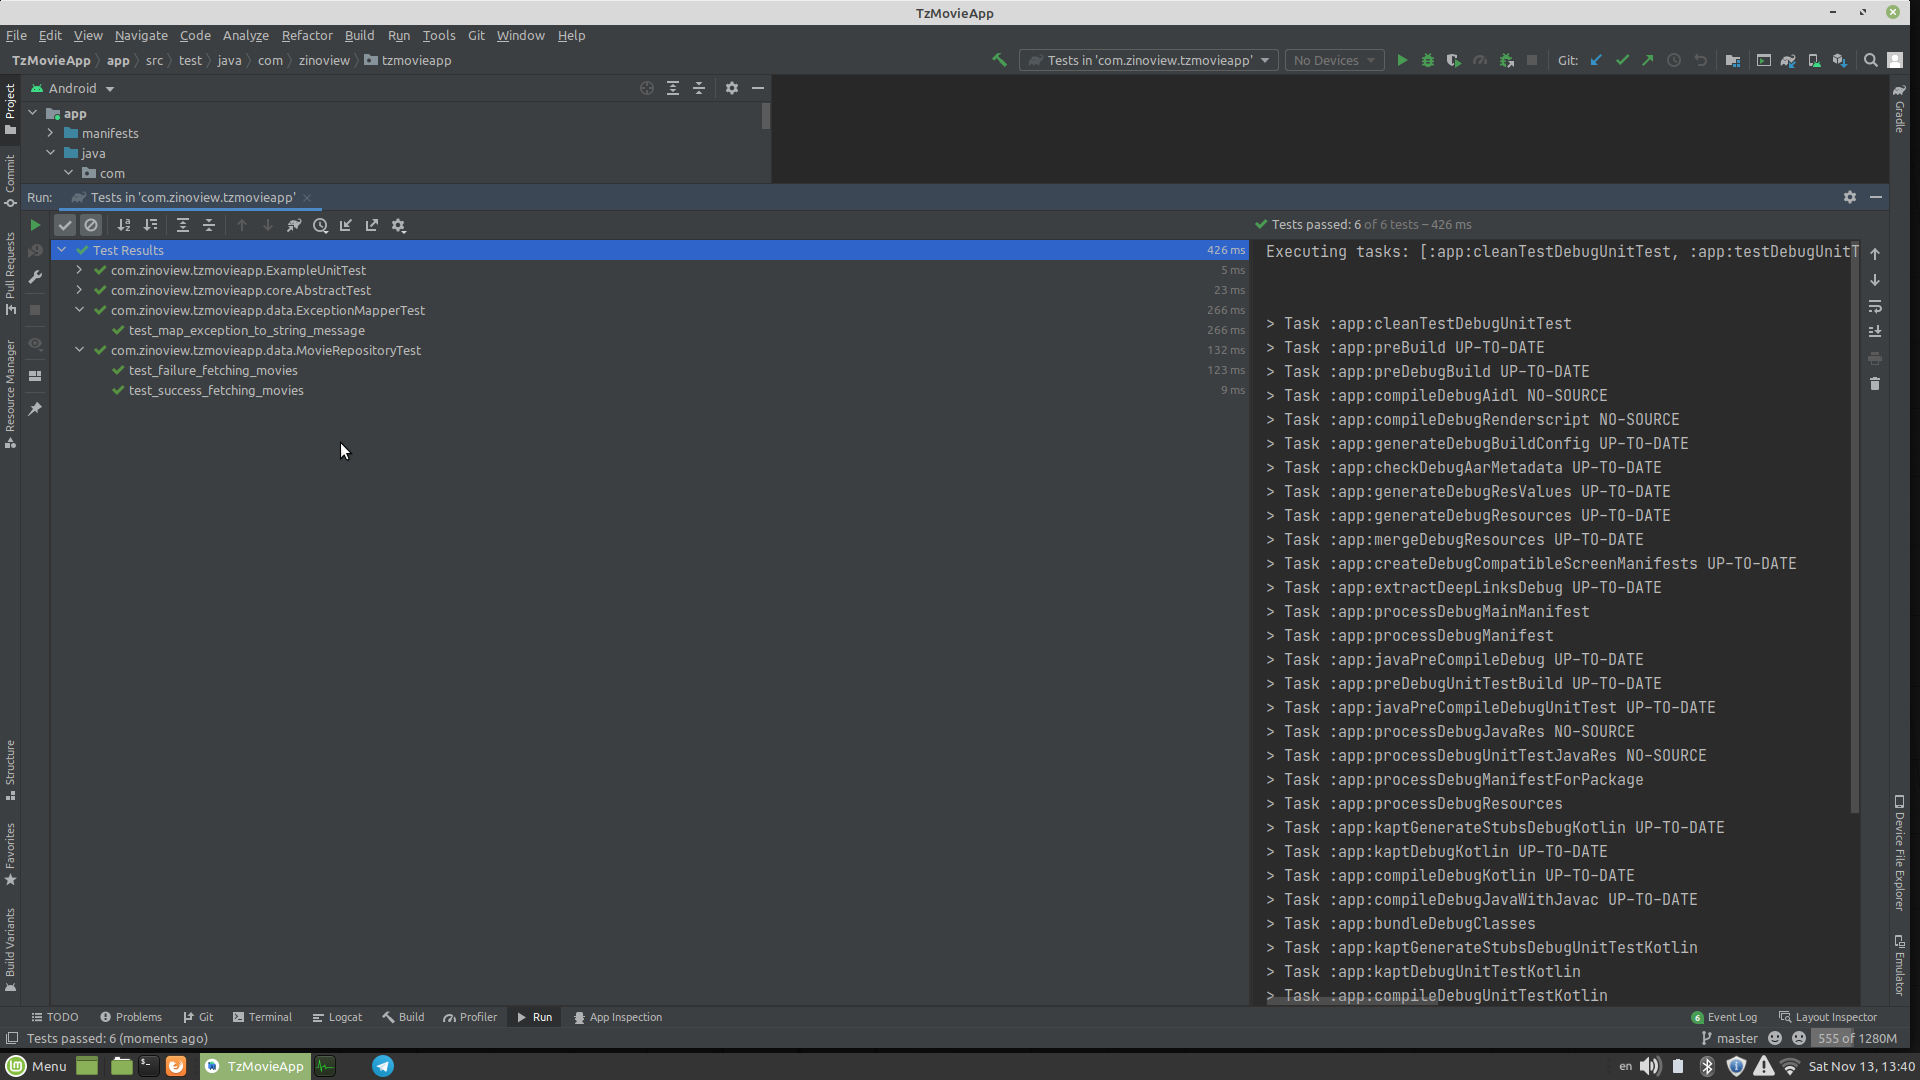Debug tests using the bug icon
The height and width of the screenshot is (1080, 1920).
pos(1427,60)
